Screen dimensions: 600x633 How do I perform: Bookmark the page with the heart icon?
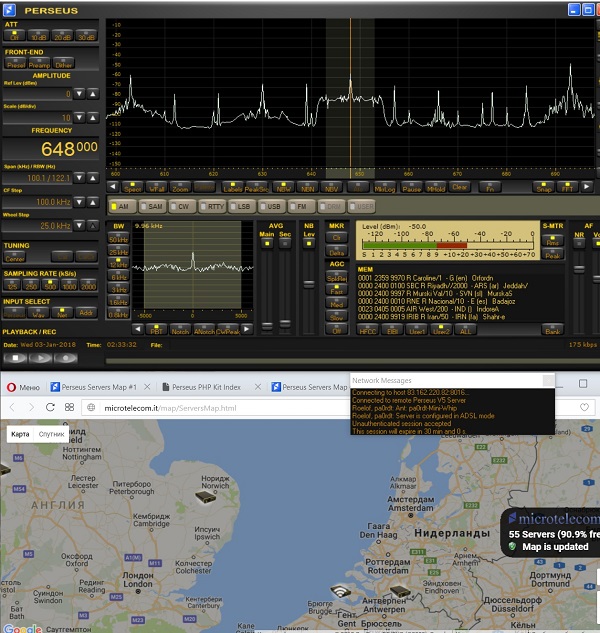pos(584,407)
